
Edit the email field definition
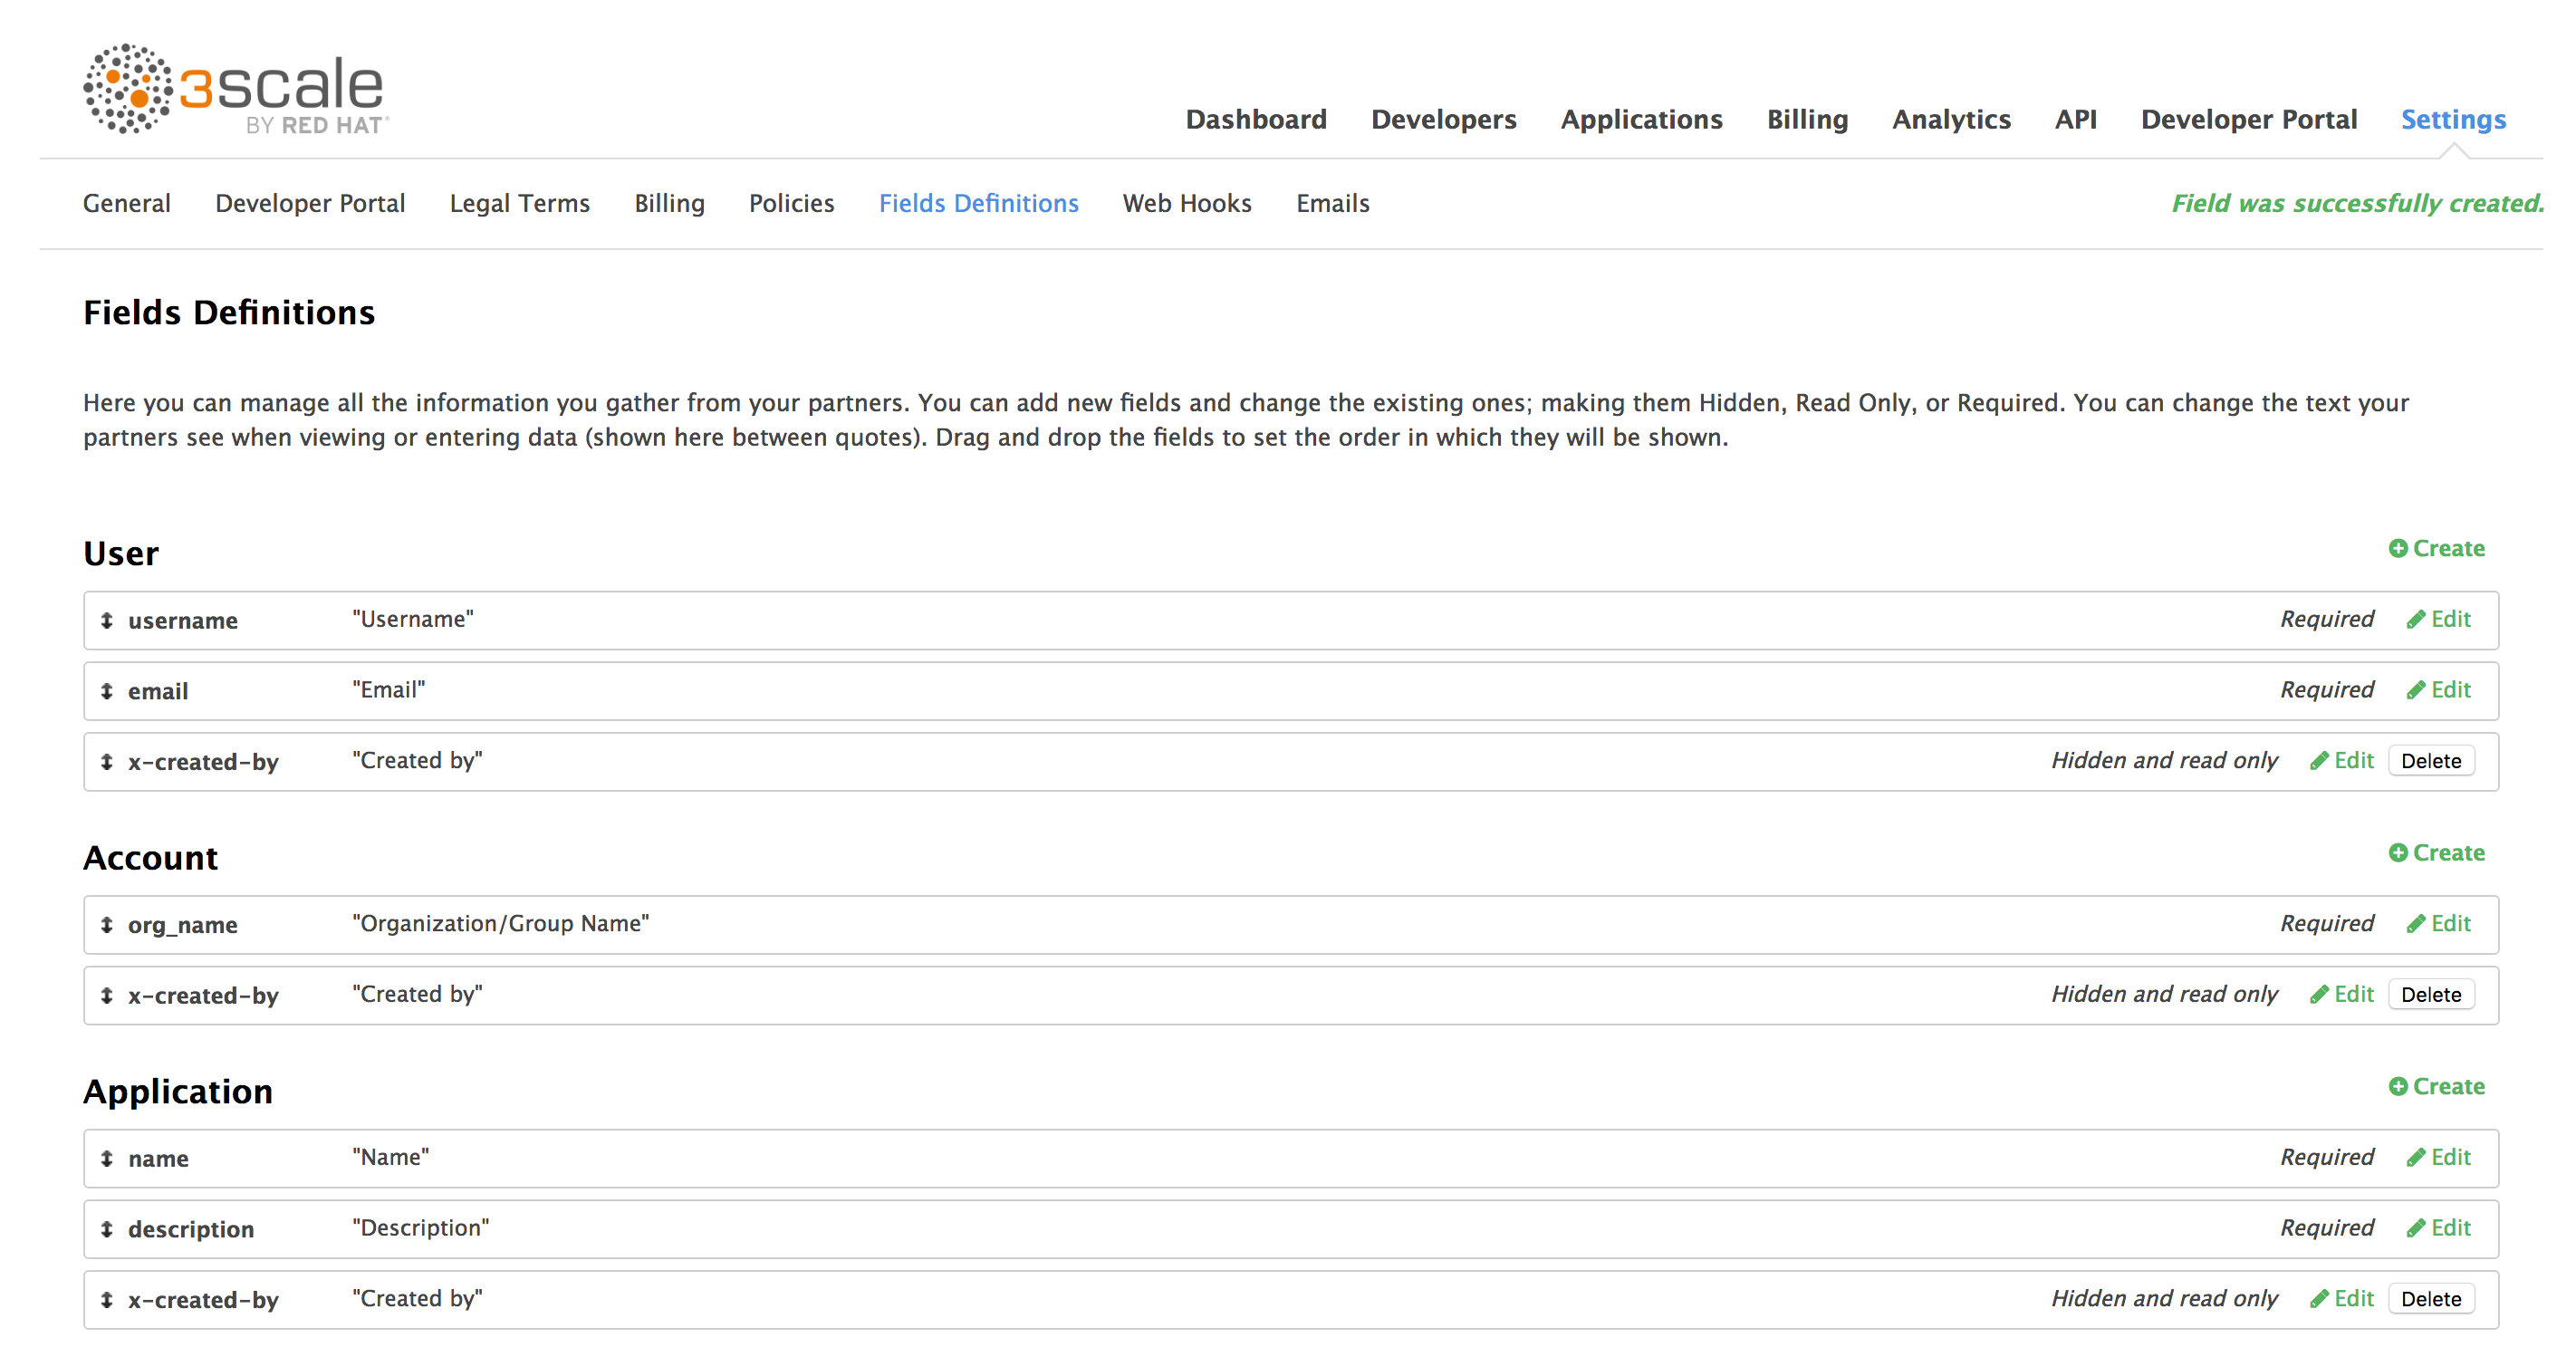click(2439, 690)
